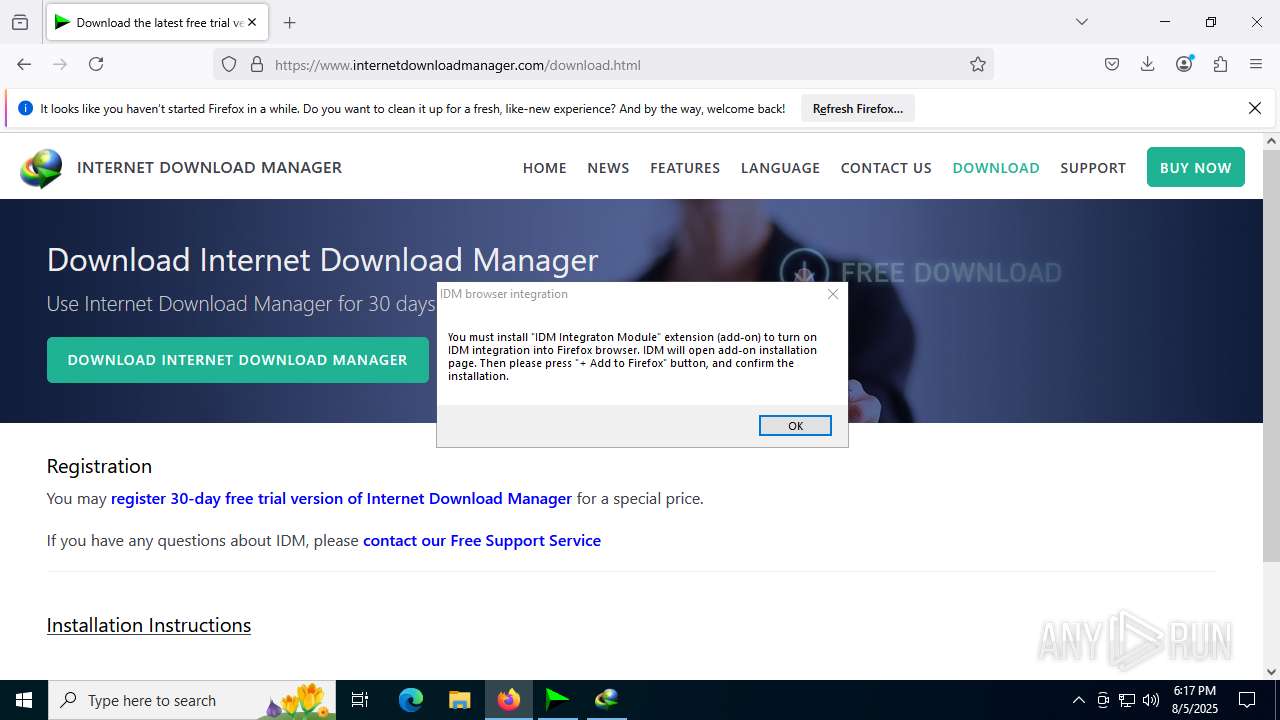1280x720 pixels.
Task: Open Microsoft Edge from taskbar
Action: coord(411,700)
